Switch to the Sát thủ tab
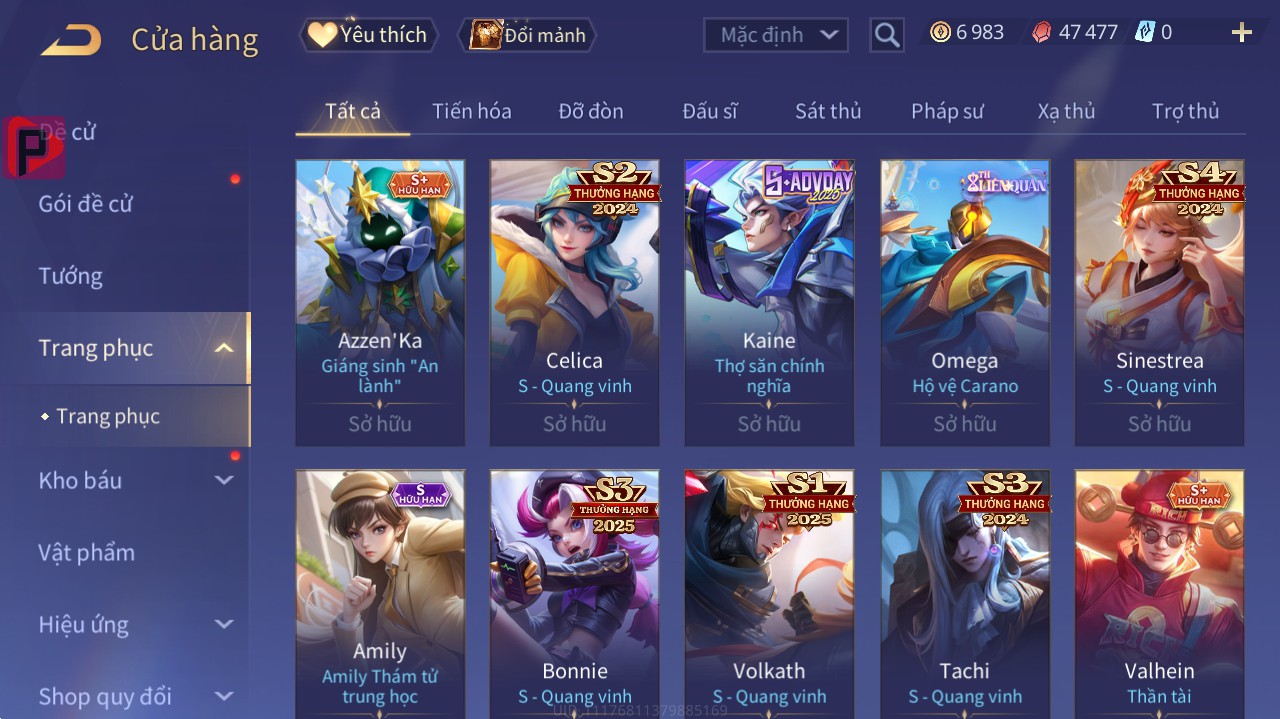Screen dimensions: 1280x719 pyautogui.click(x=828, y=111)
